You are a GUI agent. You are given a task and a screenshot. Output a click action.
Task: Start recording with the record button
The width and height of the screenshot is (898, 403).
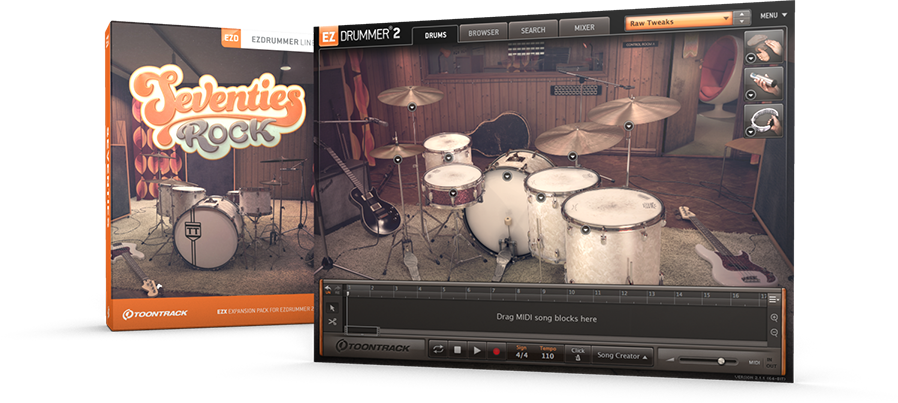pos(496,351)
